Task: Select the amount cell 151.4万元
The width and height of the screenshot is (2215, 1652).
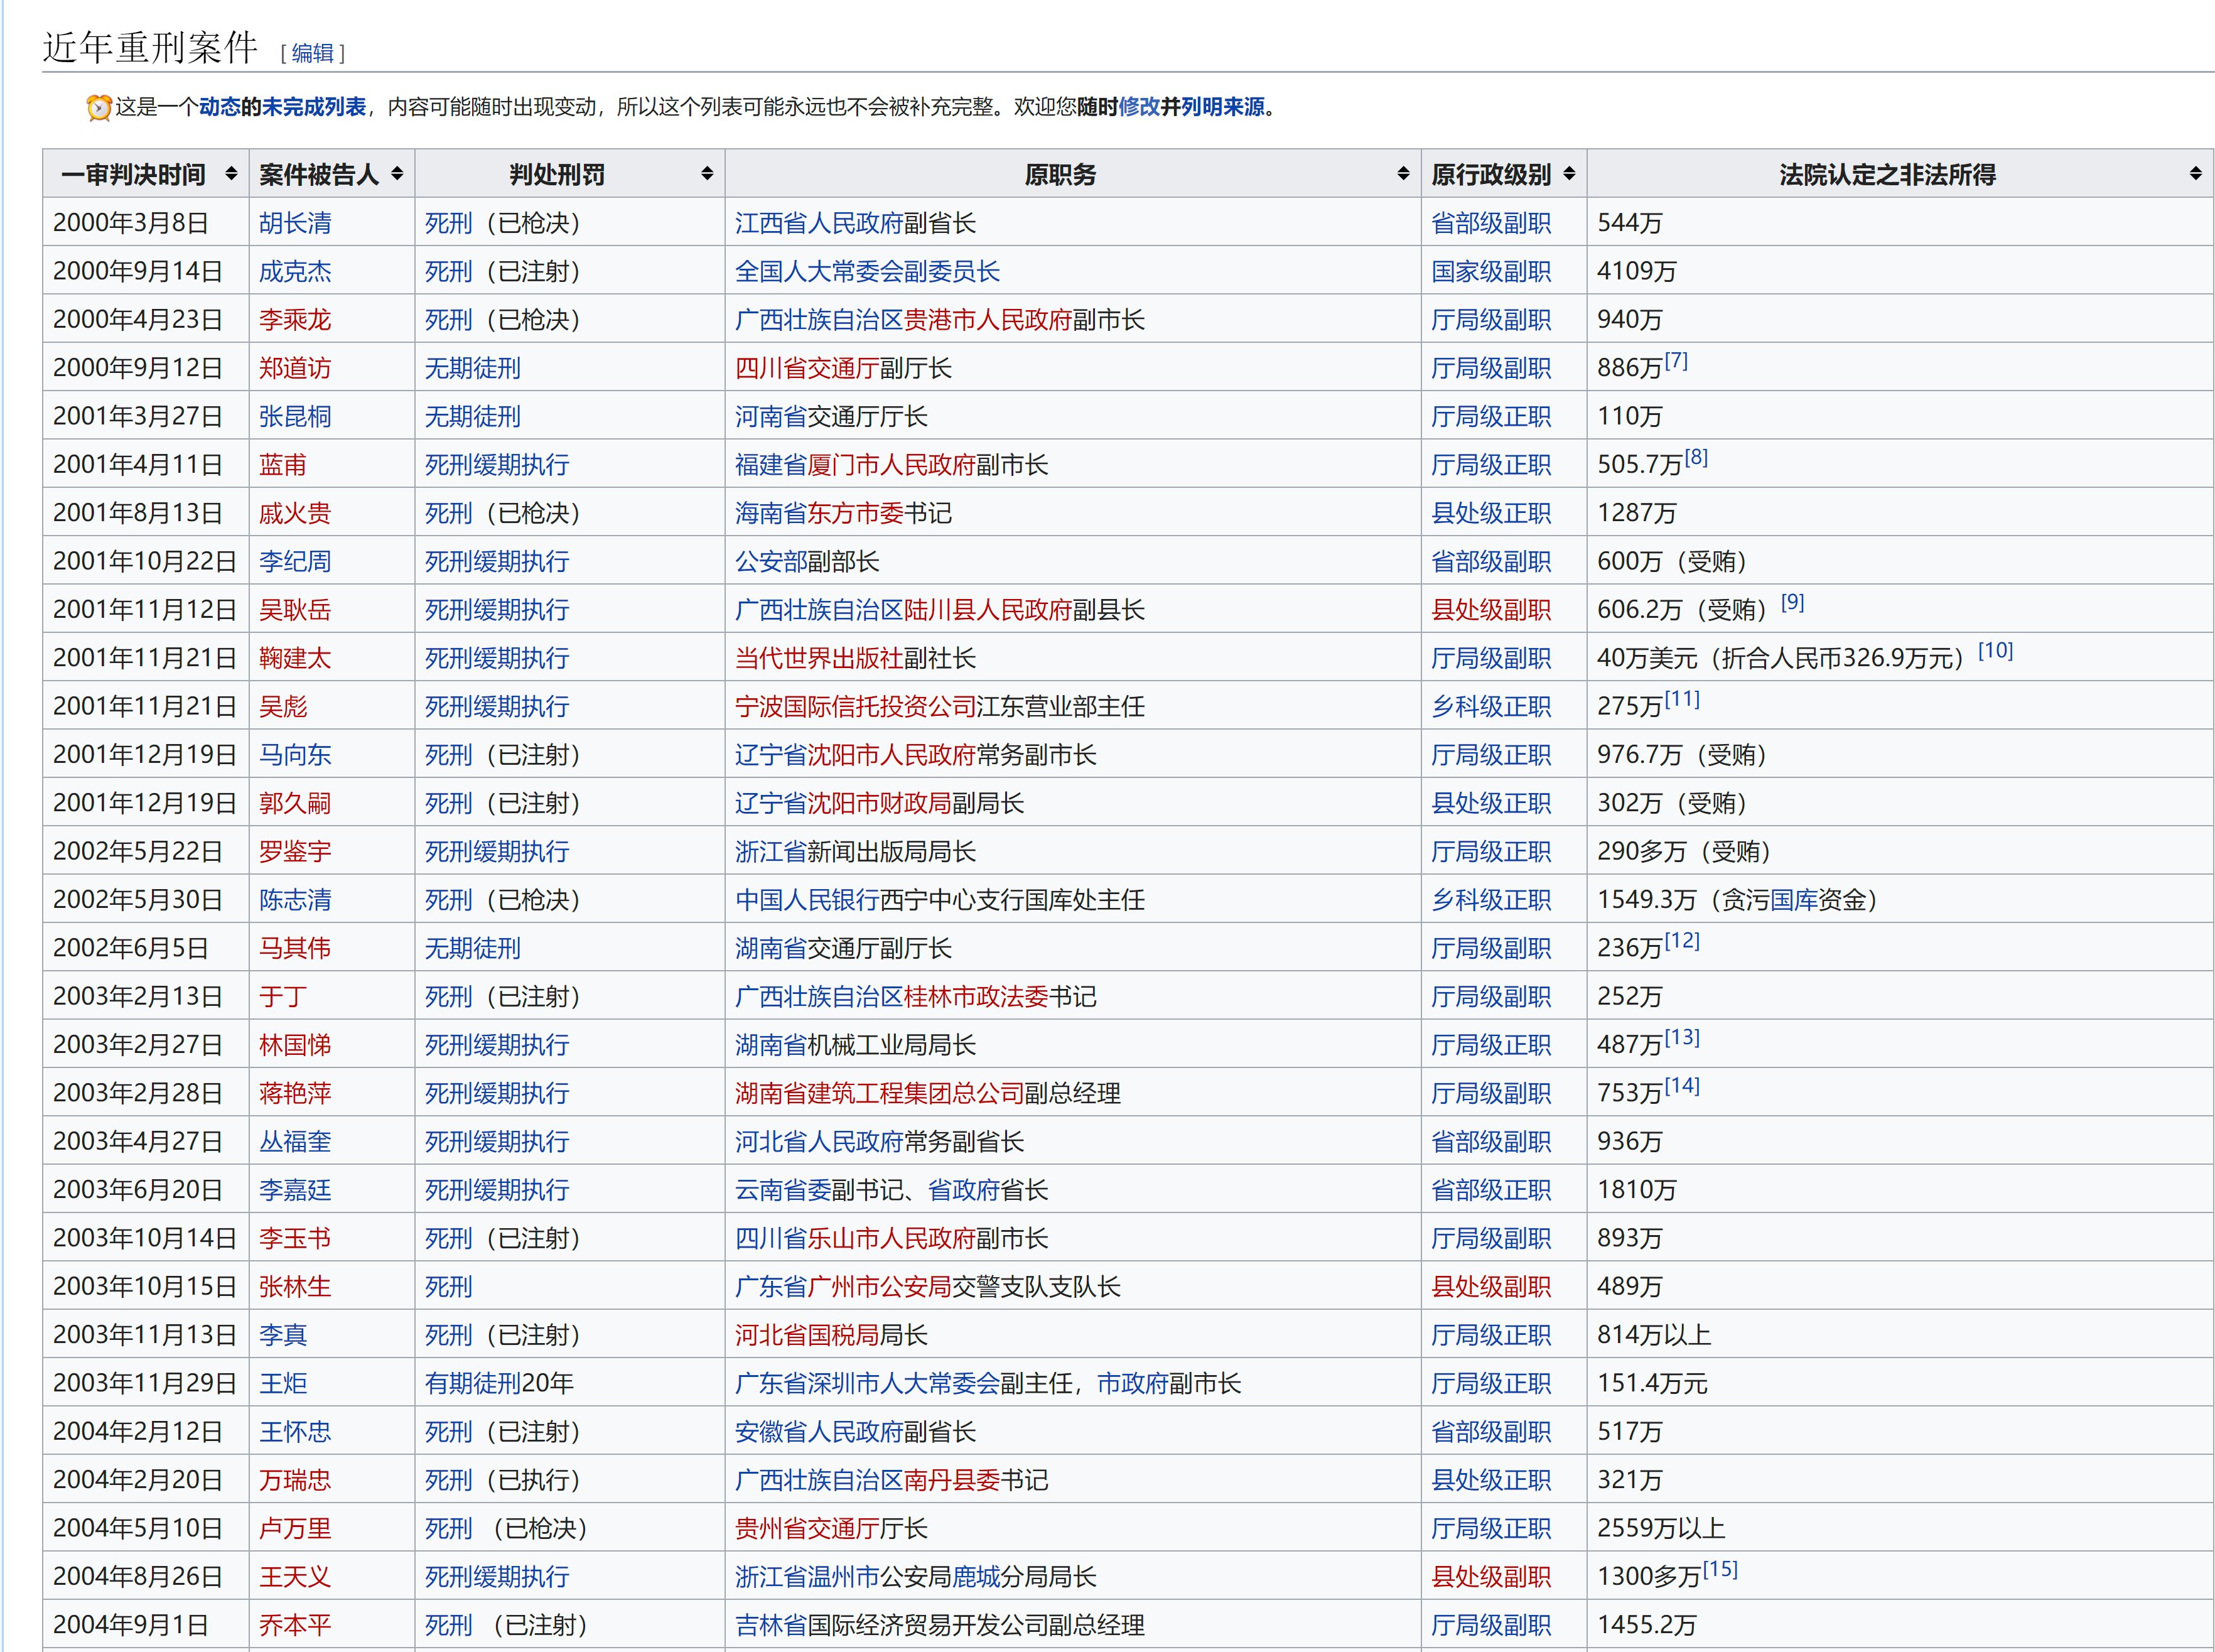Action: click(x=1900, y=1383)
